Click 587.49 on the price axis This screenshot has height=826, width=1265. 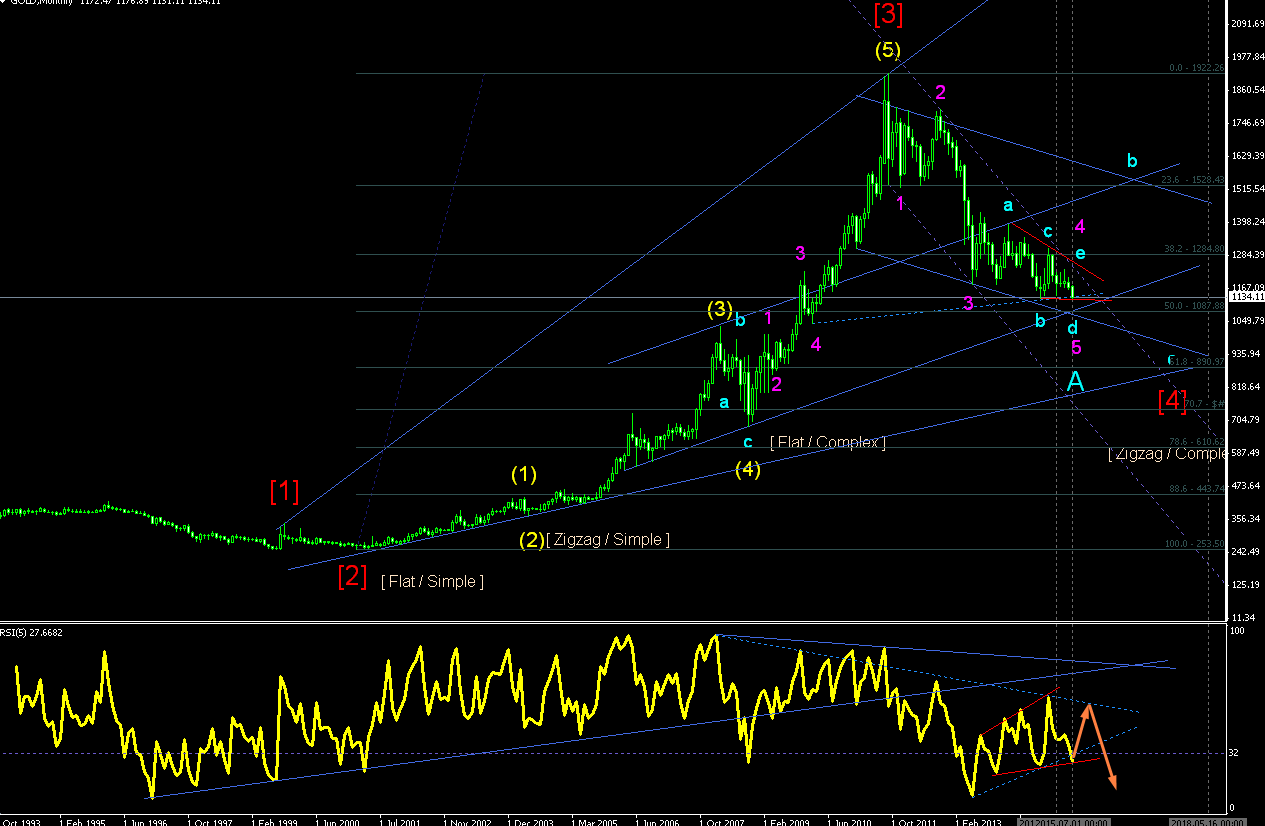tap(1246, 452)
